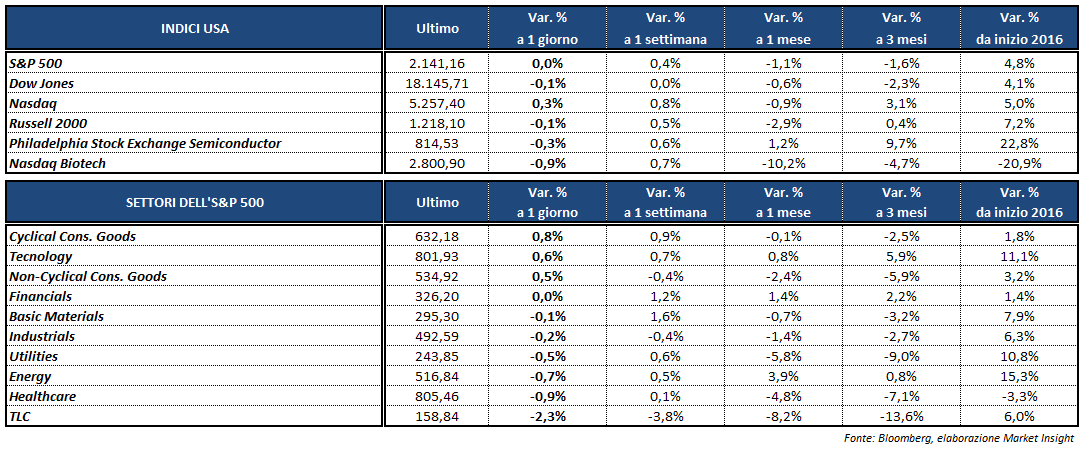Click the INDICI USA table header
This screenshot has width=1083, height=449.
[195, 28]
